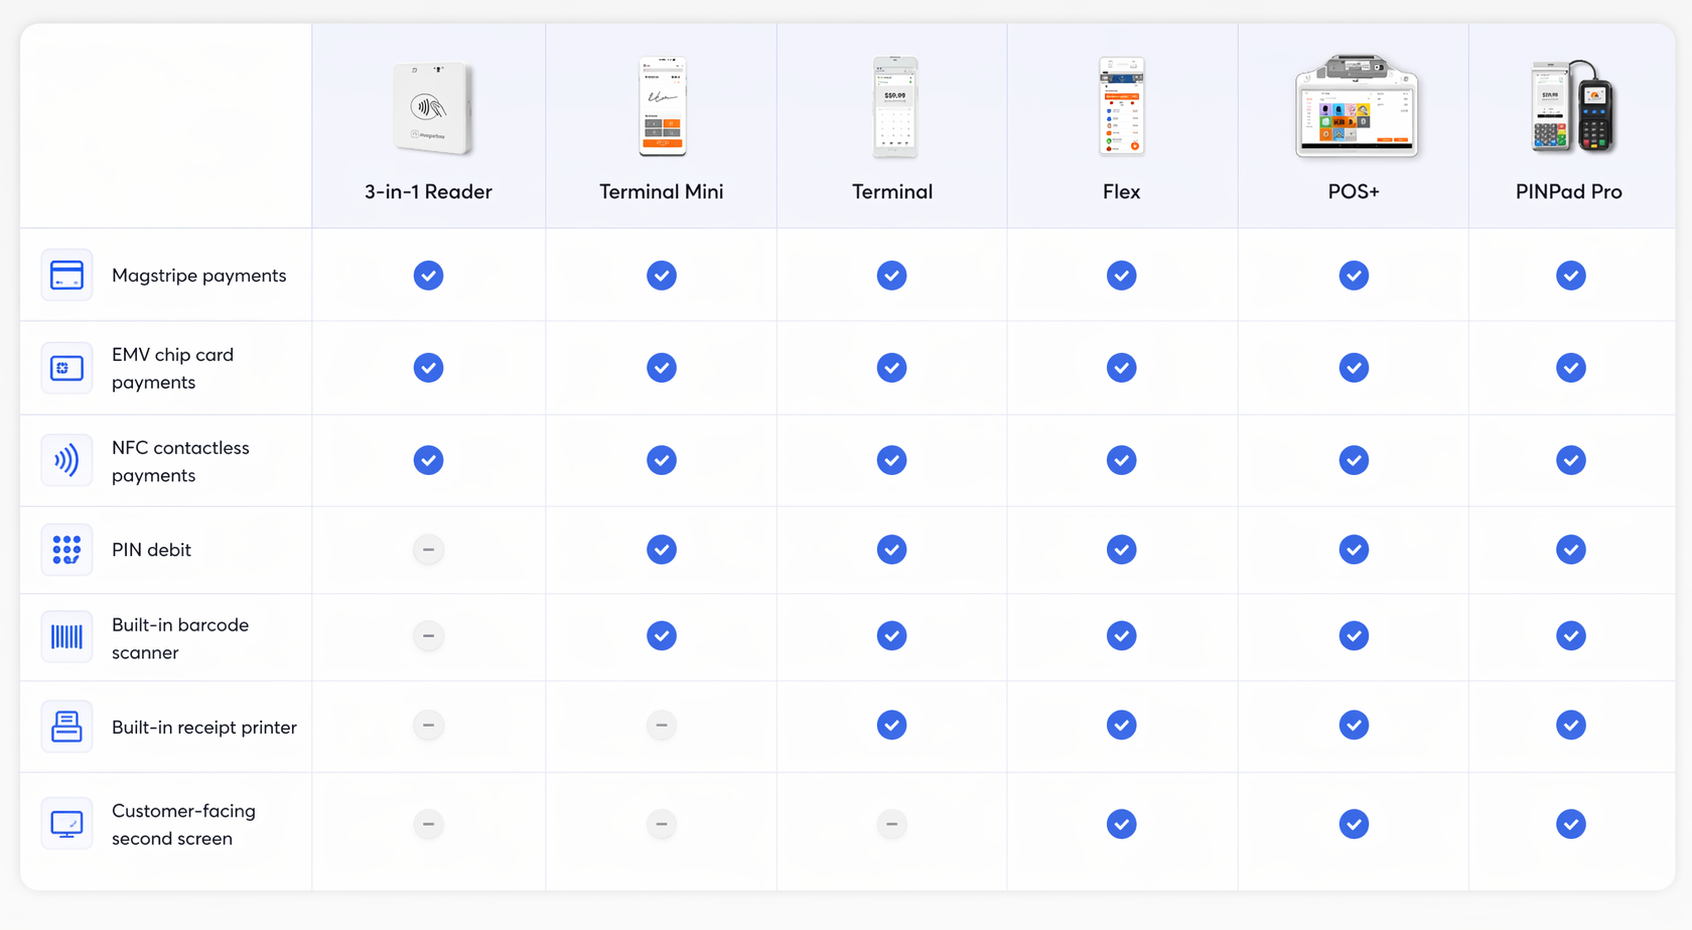Click the NFC contactless waves icon
The image size is (1692, 930).
coord(66,460)
